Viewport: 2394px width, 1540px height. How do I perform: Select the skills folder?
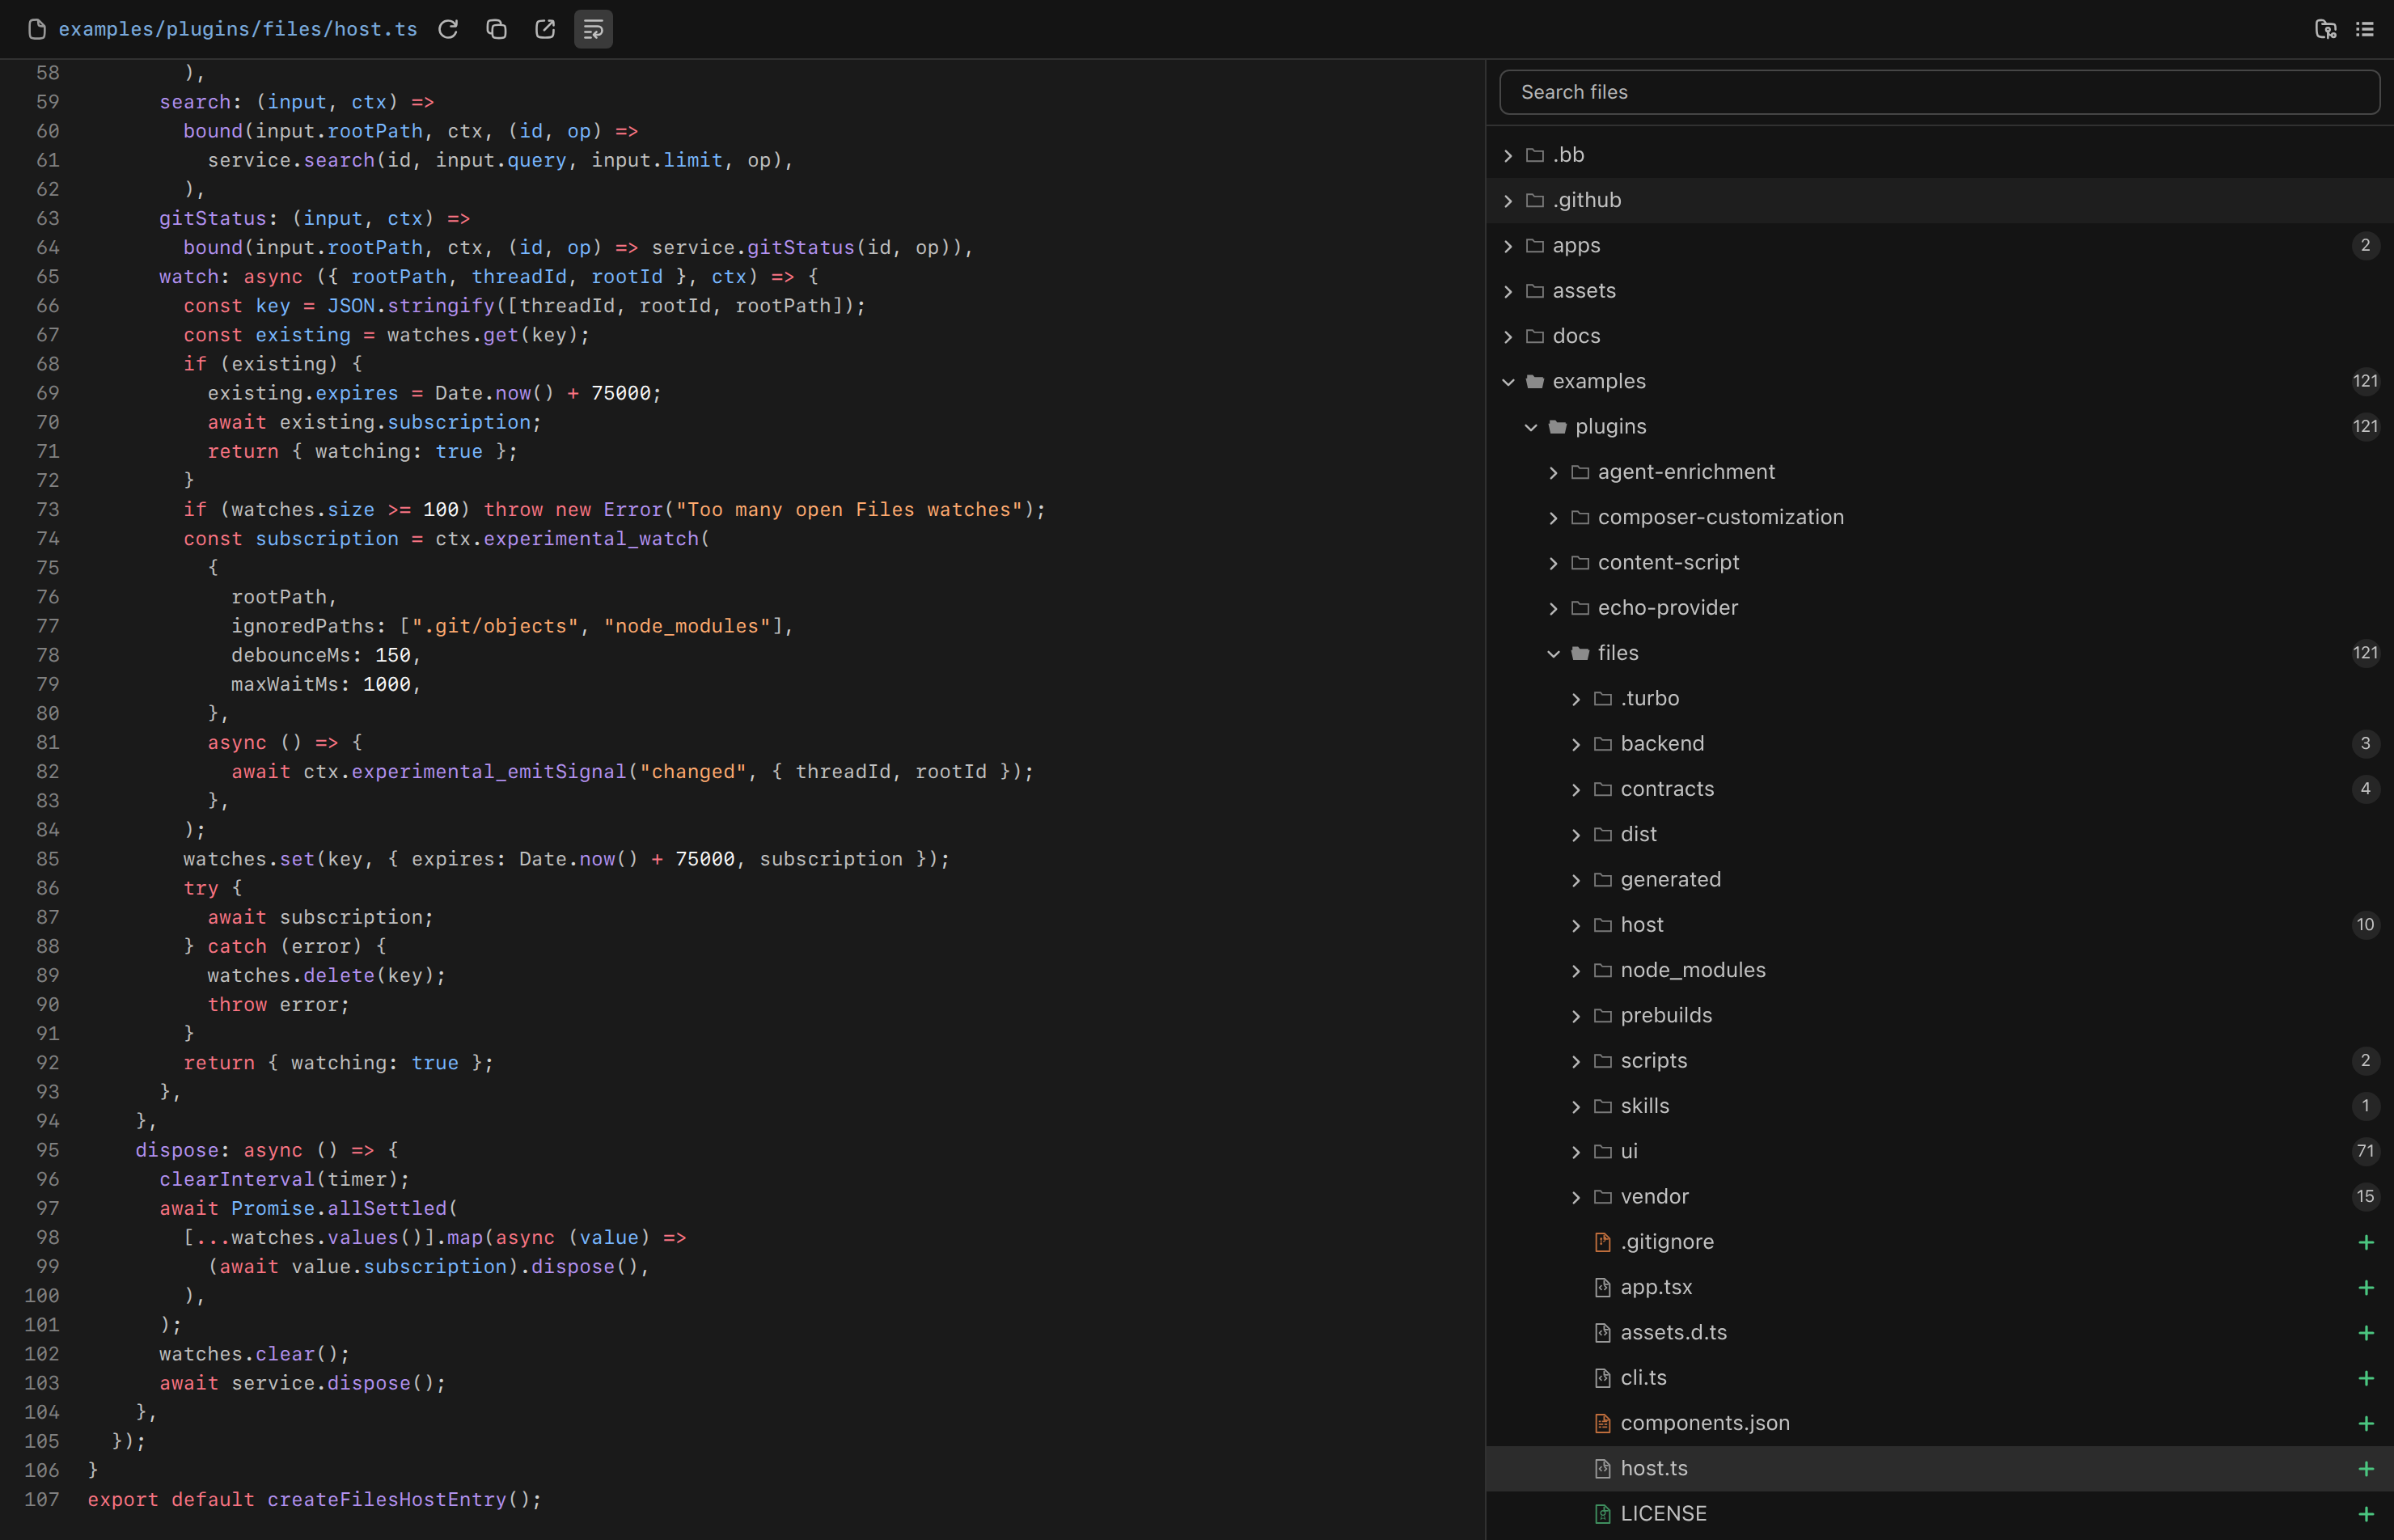click(1940, 1106)
